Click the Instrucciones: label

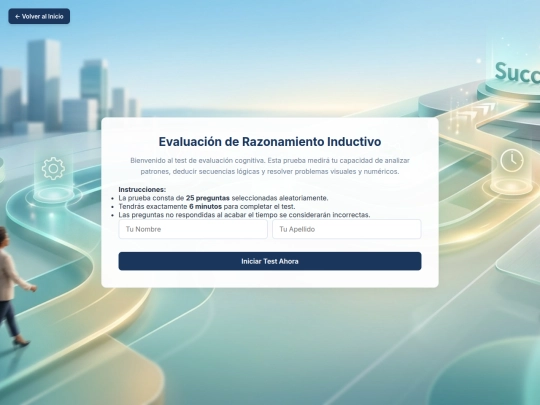pyautogui.click(x=142, y=189)
